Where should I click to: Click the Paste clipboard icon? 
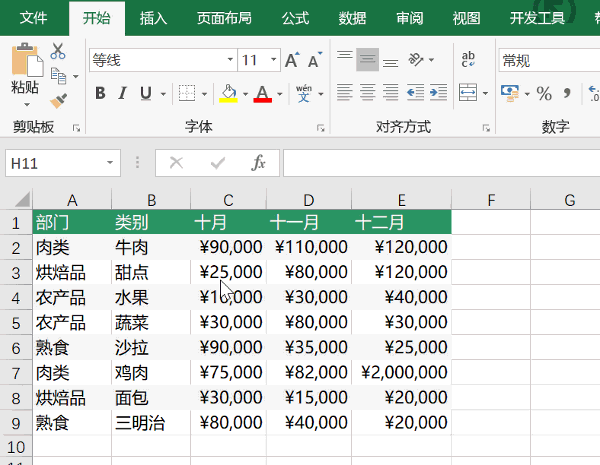[x=27, y=60]
